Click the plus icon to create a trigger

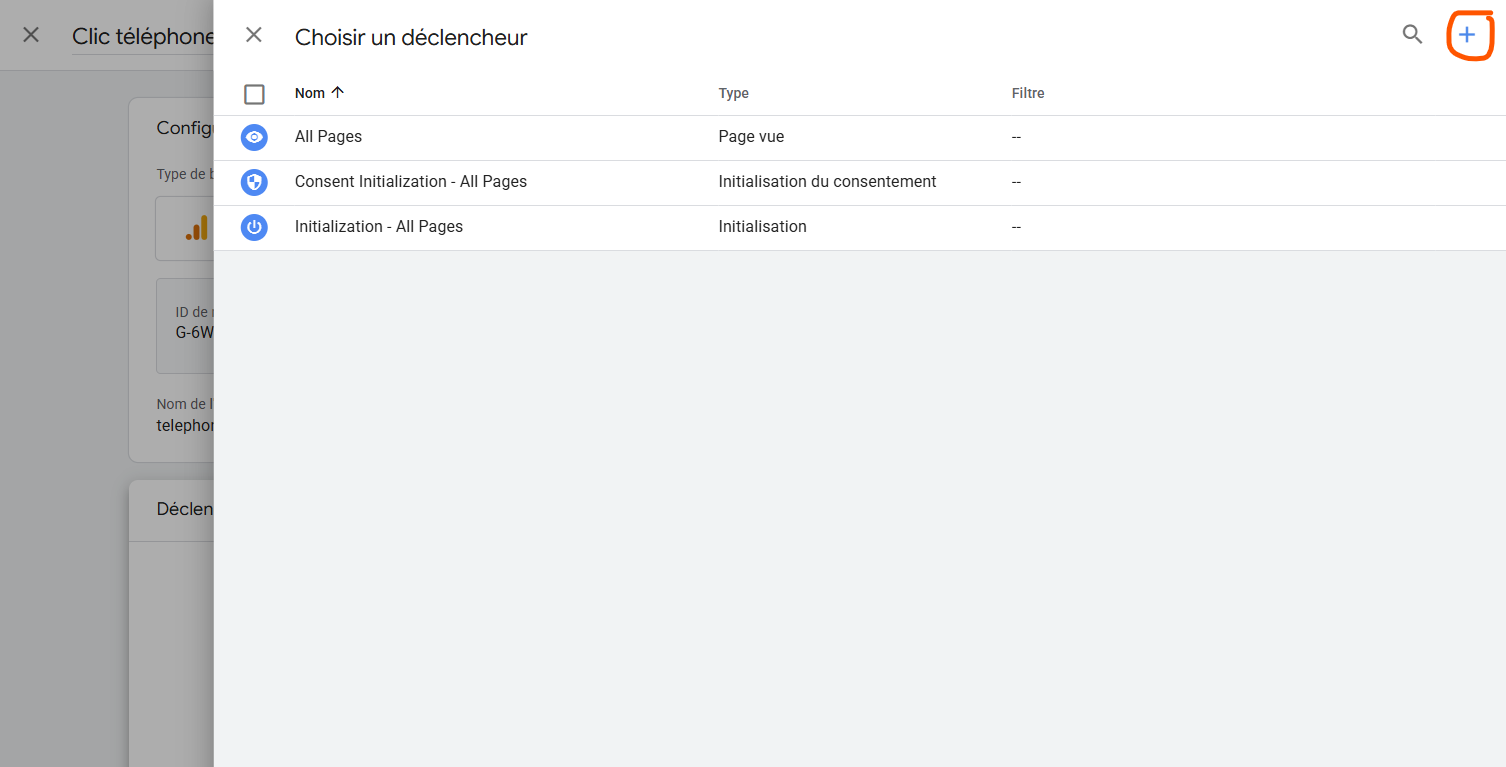(x=1466, y=35)
